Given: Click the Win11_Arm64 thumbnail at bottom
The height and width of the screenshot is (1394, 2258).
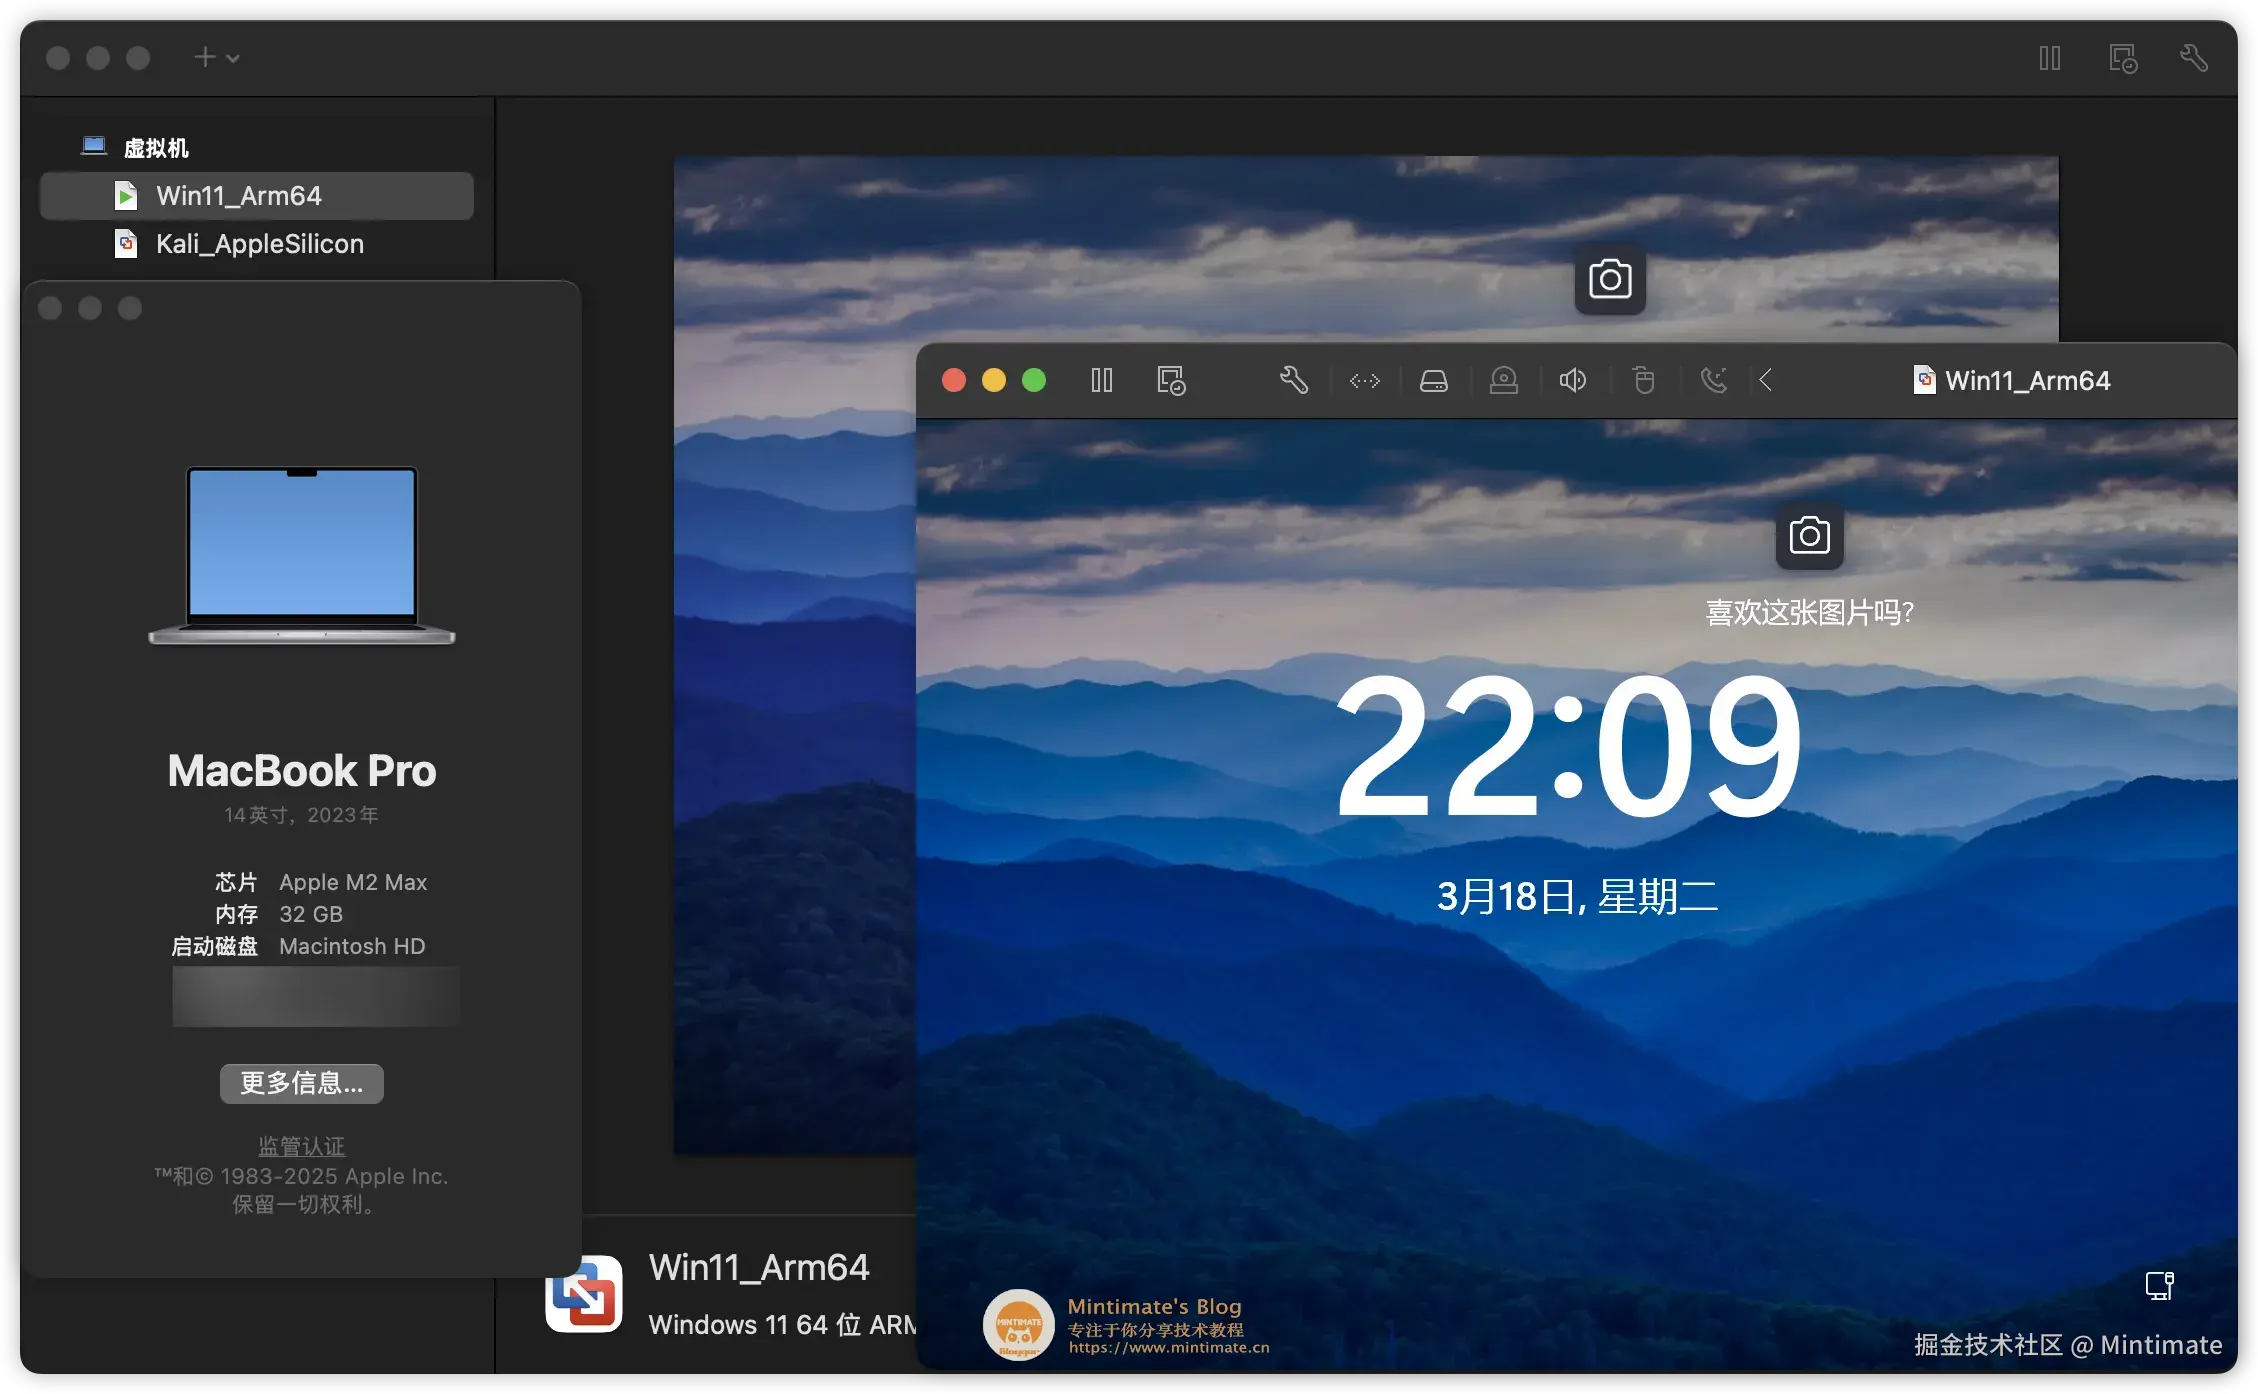Looking at the screenshot, I should click(x=584, y=1294).
